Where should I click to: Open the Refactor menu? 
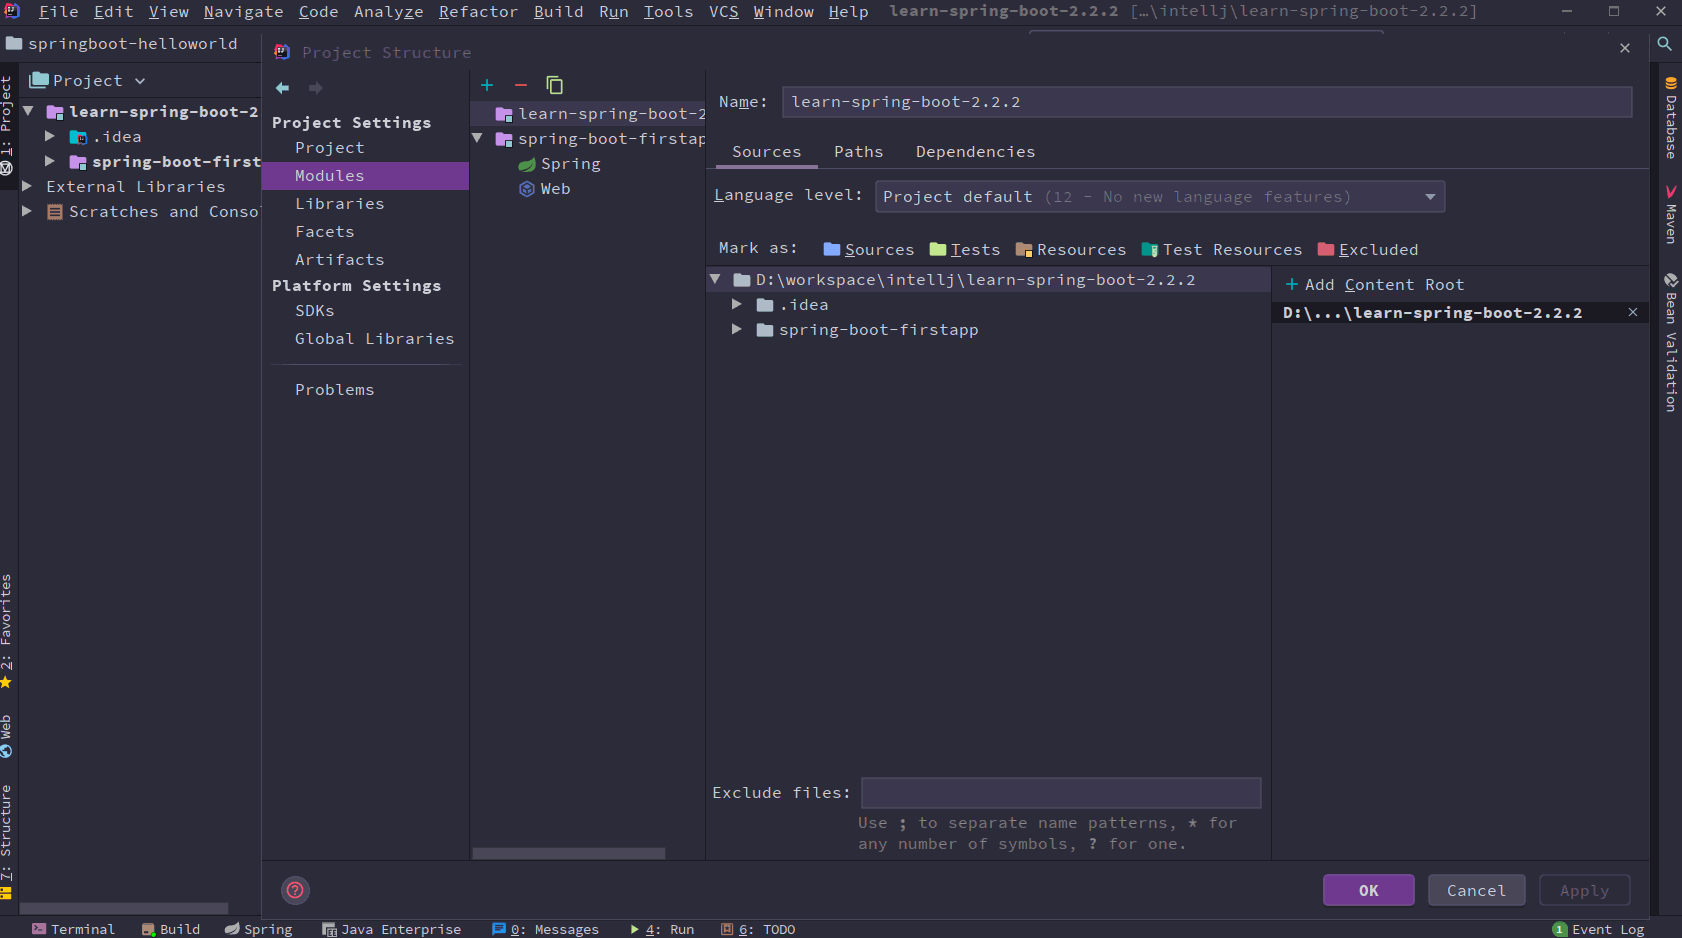coord(478,11)
